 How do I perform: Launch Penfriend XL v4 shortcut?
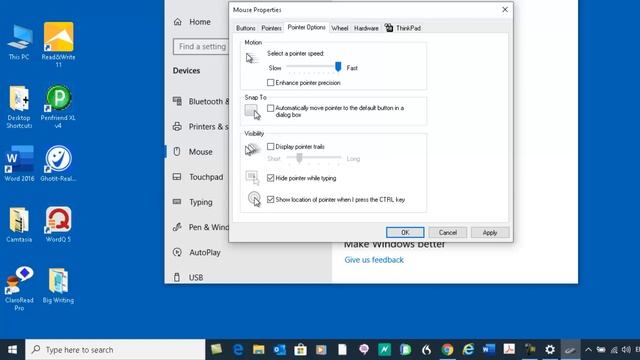58,107
